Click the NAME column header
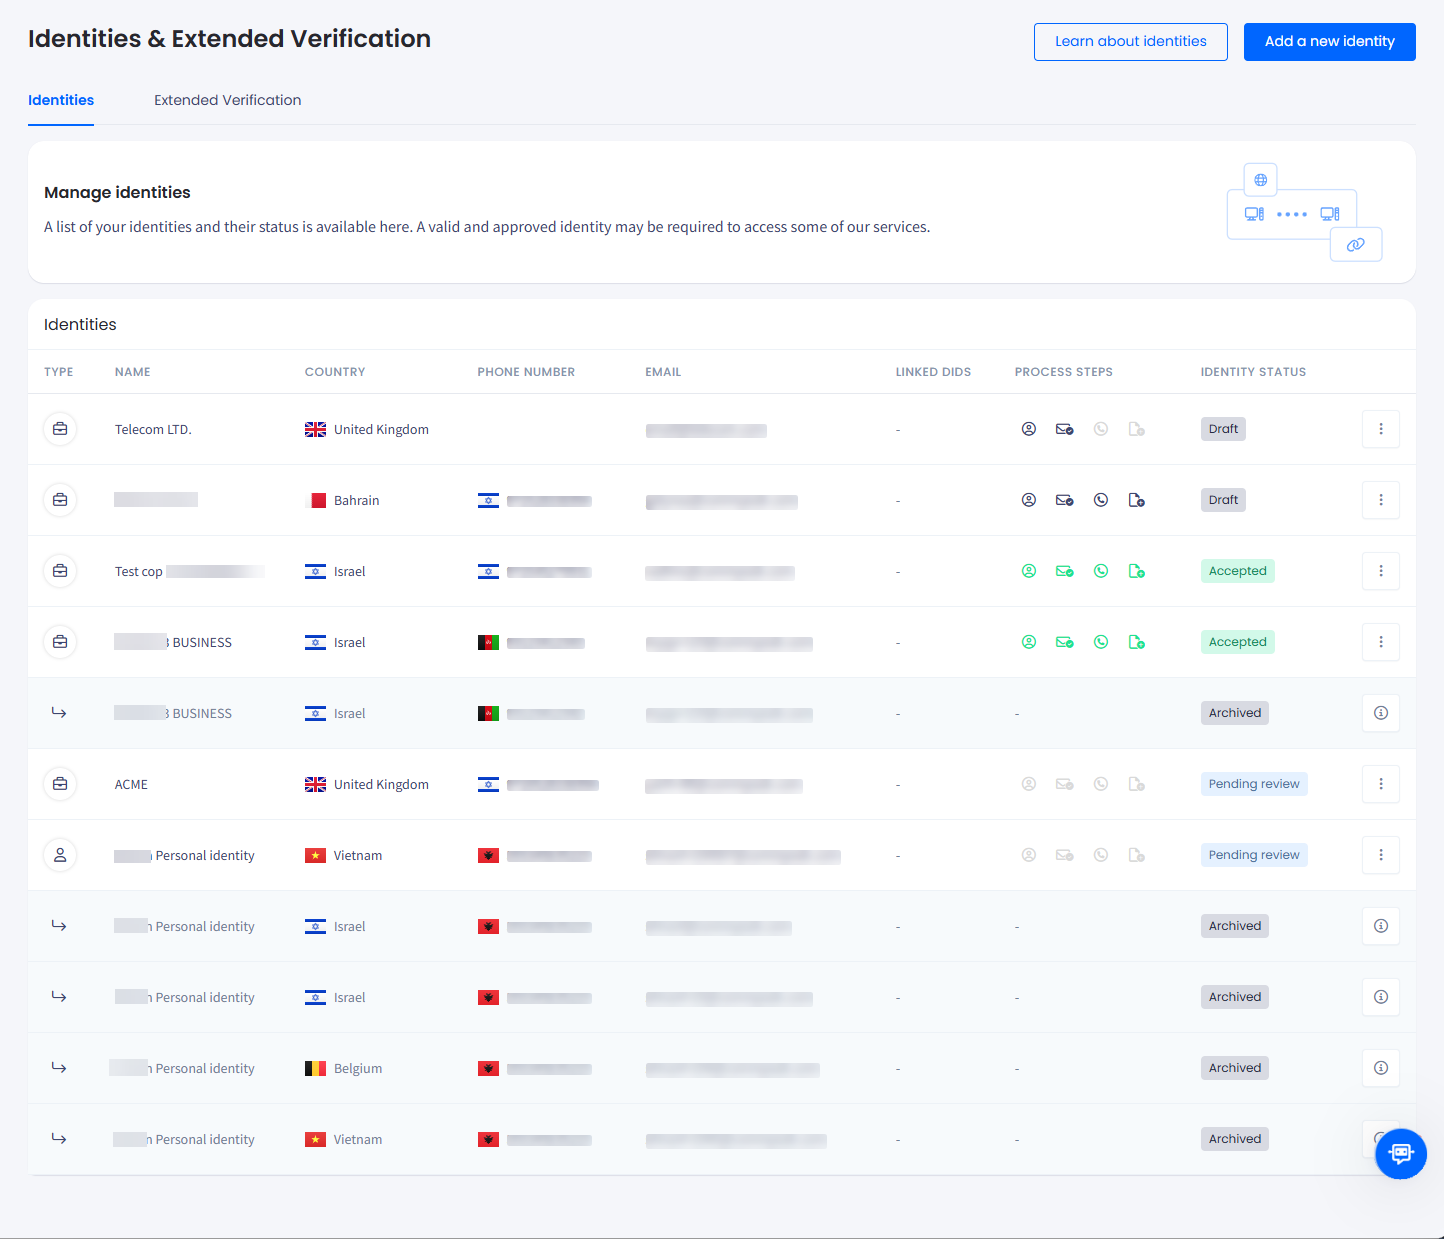 pyautogui.click(x=133, y=372)
